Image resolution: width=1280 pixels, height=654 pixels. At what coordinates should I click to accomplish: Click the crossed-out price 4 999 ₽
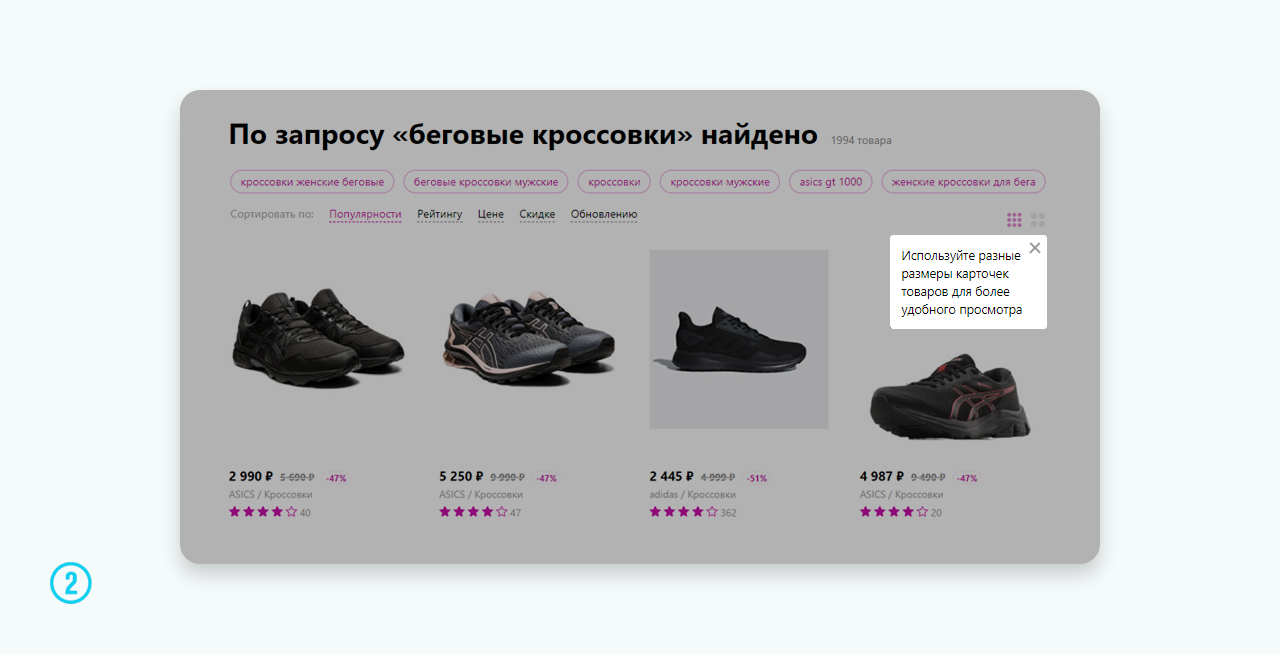(718, 478)
